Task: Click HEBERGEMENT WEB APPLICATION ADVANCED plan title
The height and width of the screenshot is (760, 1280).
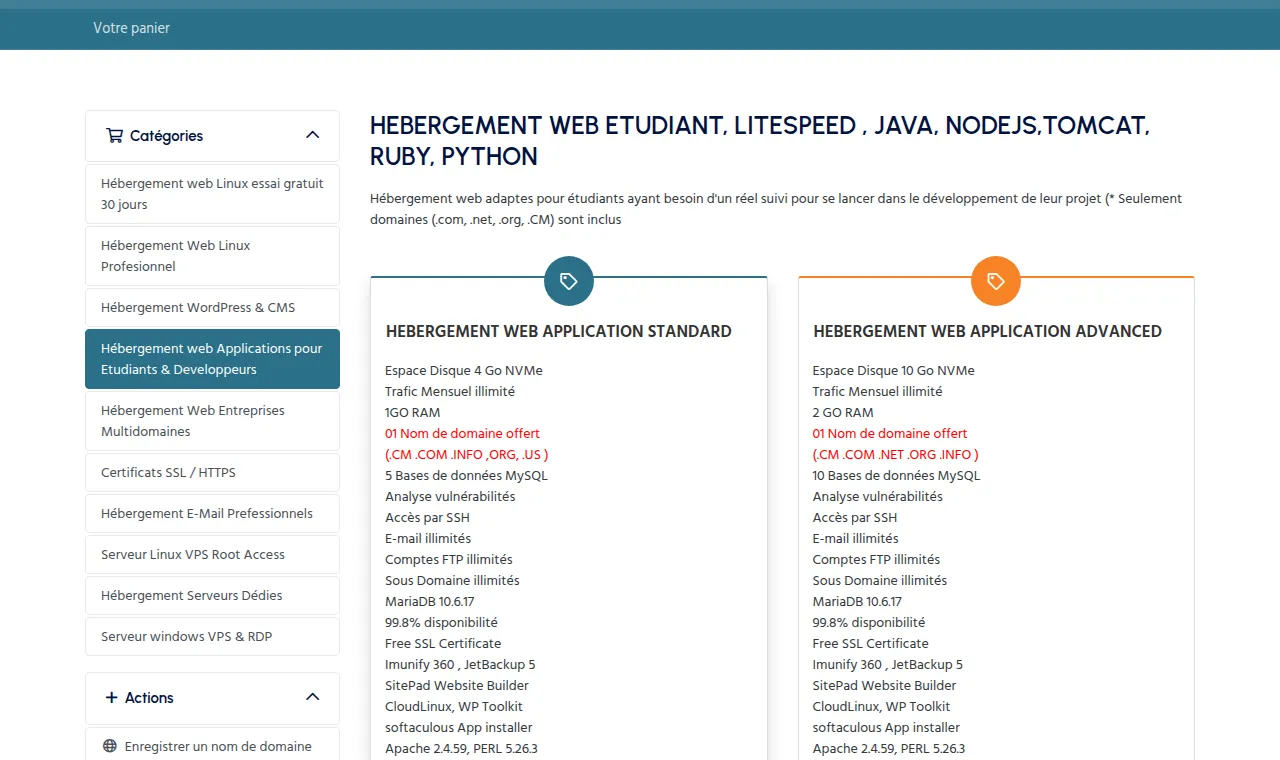Action: point(987,331)
